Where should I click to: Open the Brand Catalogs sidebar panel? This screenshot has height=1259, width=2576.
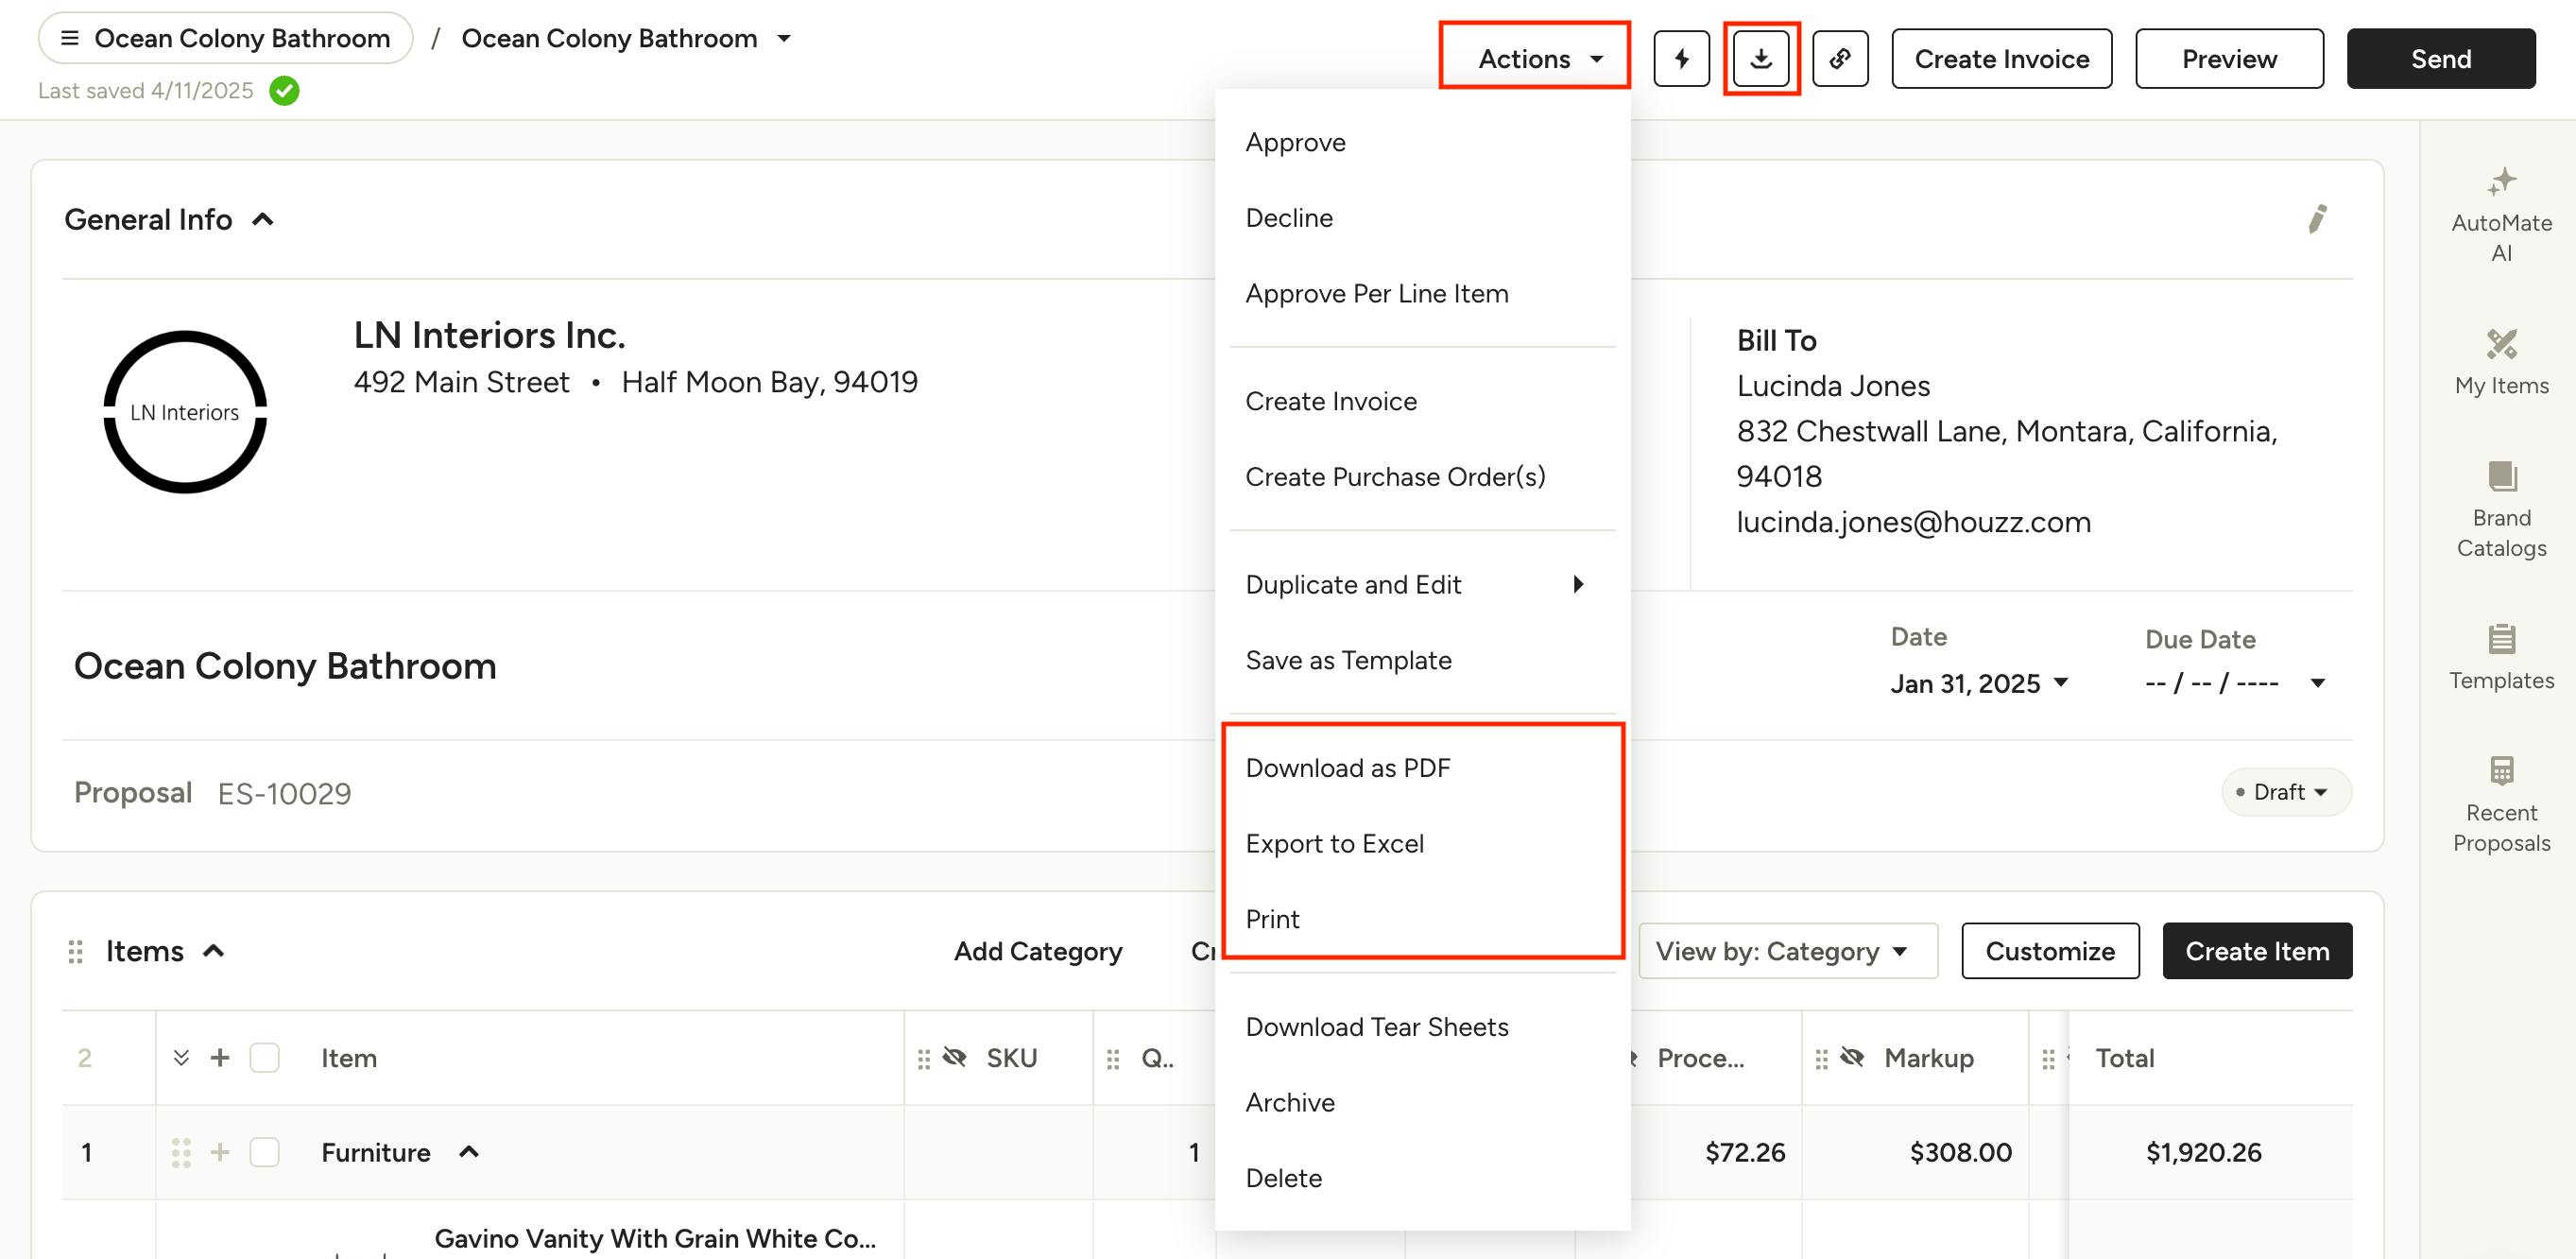pyautogui.click(x=2500, y=509)
